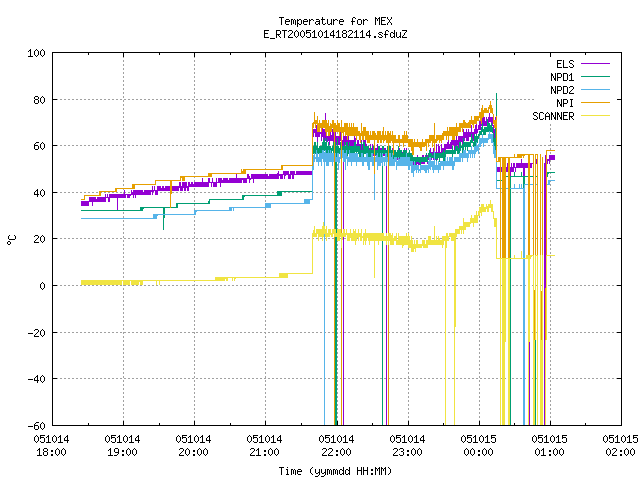Click the NPI legend label
Screen dimensions: 640x480
pos(565,103)
